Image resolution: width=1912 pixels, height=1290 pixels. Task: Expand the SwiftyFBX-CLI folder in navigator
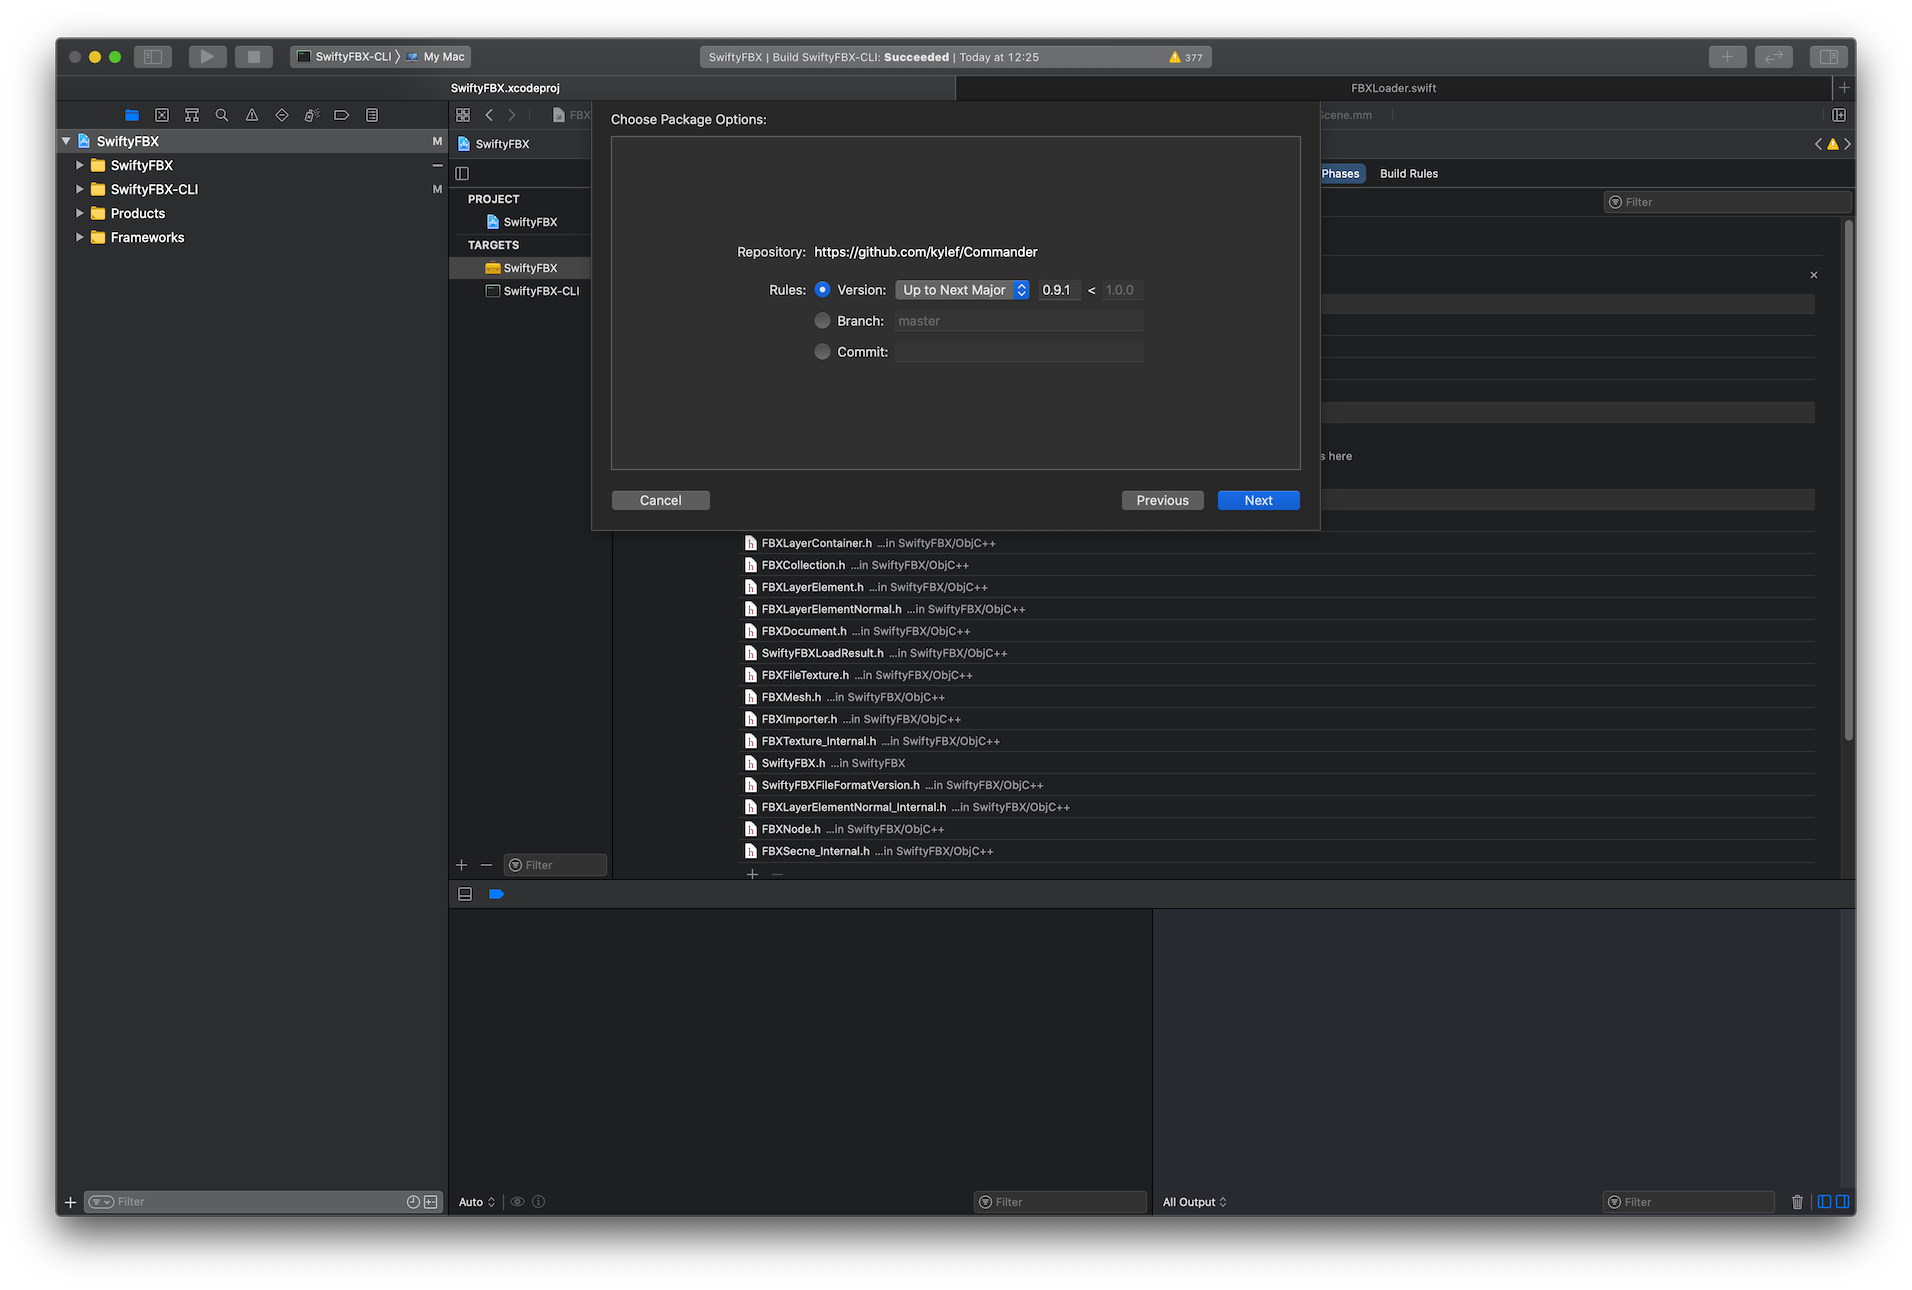click(x=80, y=189)
